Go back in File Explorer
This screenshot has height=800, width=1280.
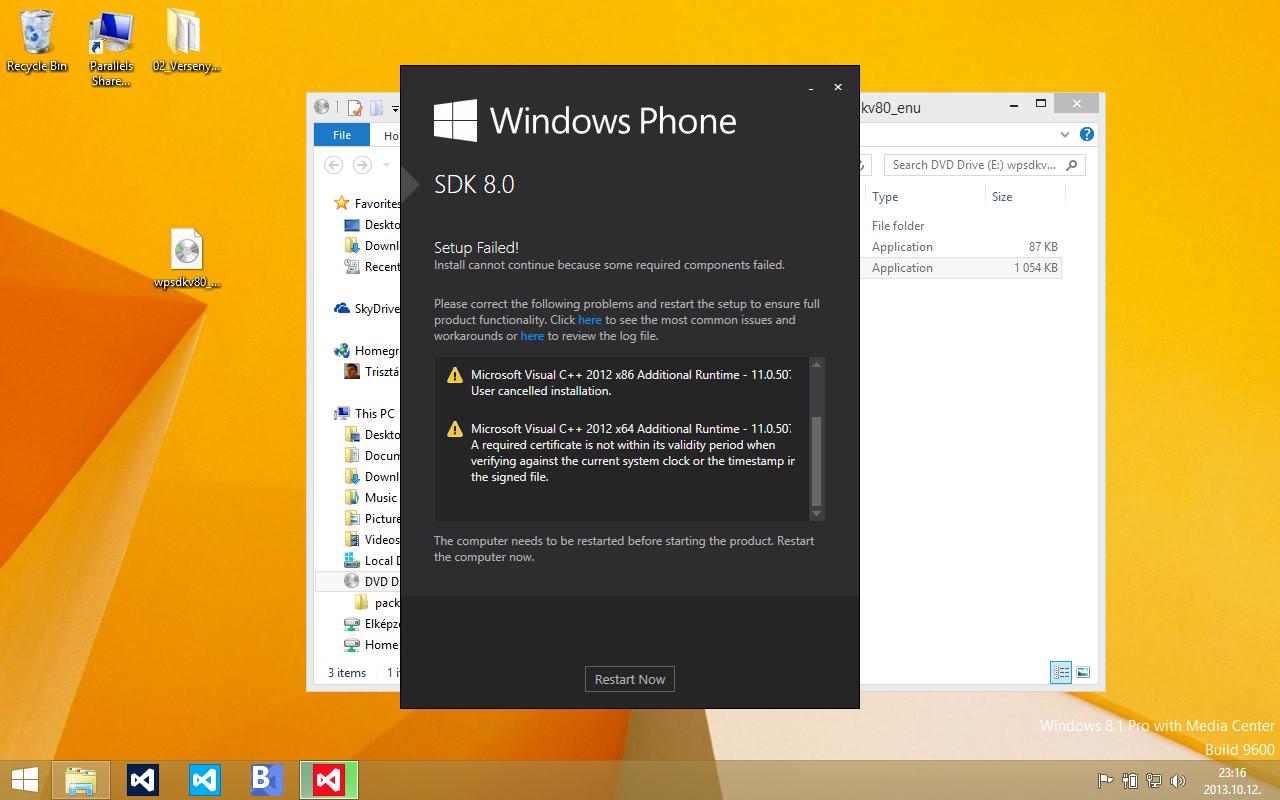(334, 165)
